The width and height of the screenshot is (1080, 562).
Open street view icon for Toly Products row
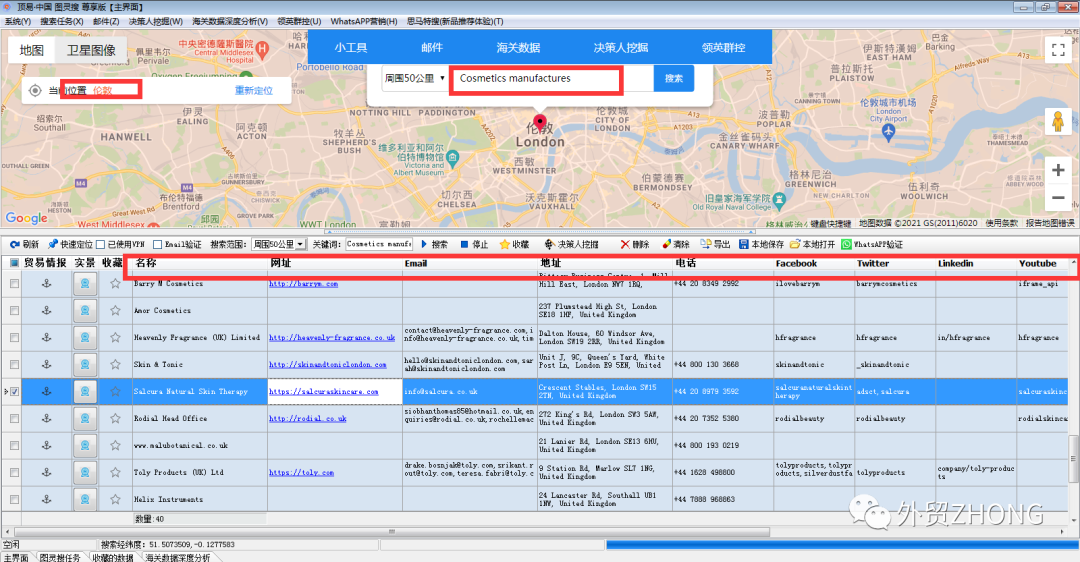tap(85, 472)
